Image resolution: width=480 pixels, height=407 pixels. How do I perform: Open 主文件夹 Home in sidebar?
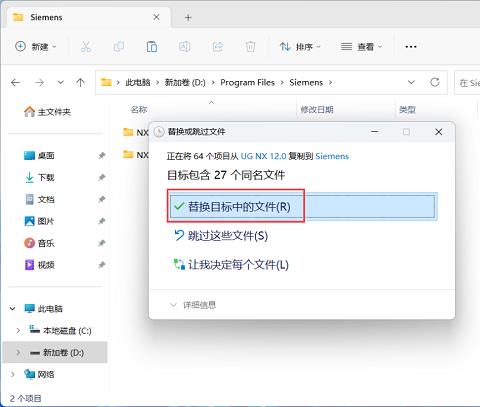(48, 112)
